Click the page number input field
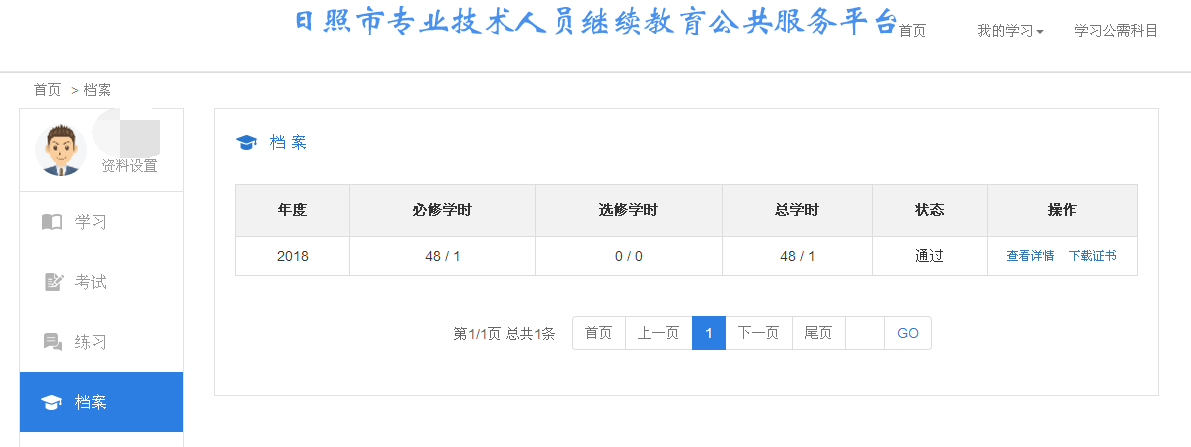This screenshot has height=447, width=1191. coord(865,333)
